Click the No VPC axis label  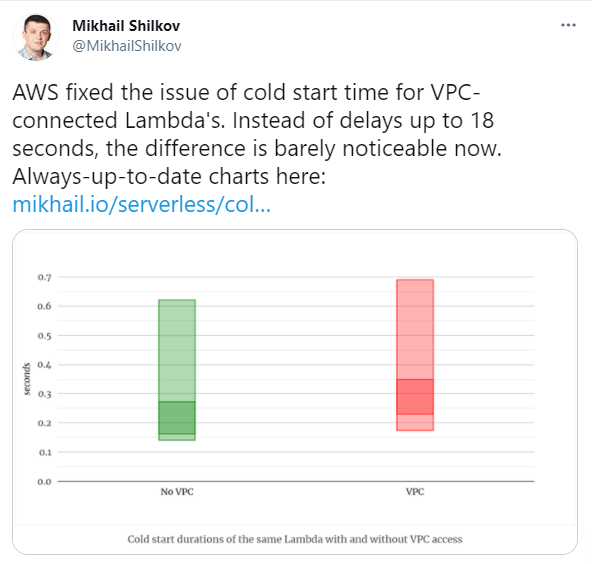pos(177,492)
